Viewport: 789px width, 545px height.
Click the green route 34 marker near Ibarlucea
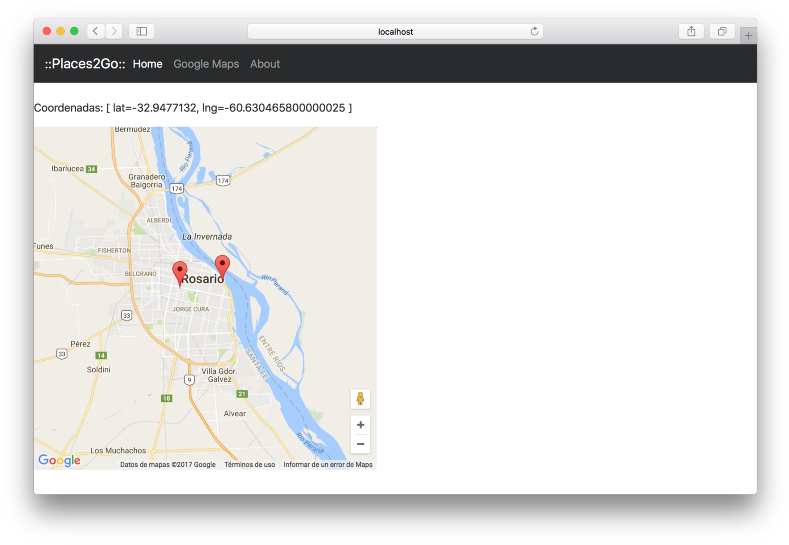coord(92,169)
